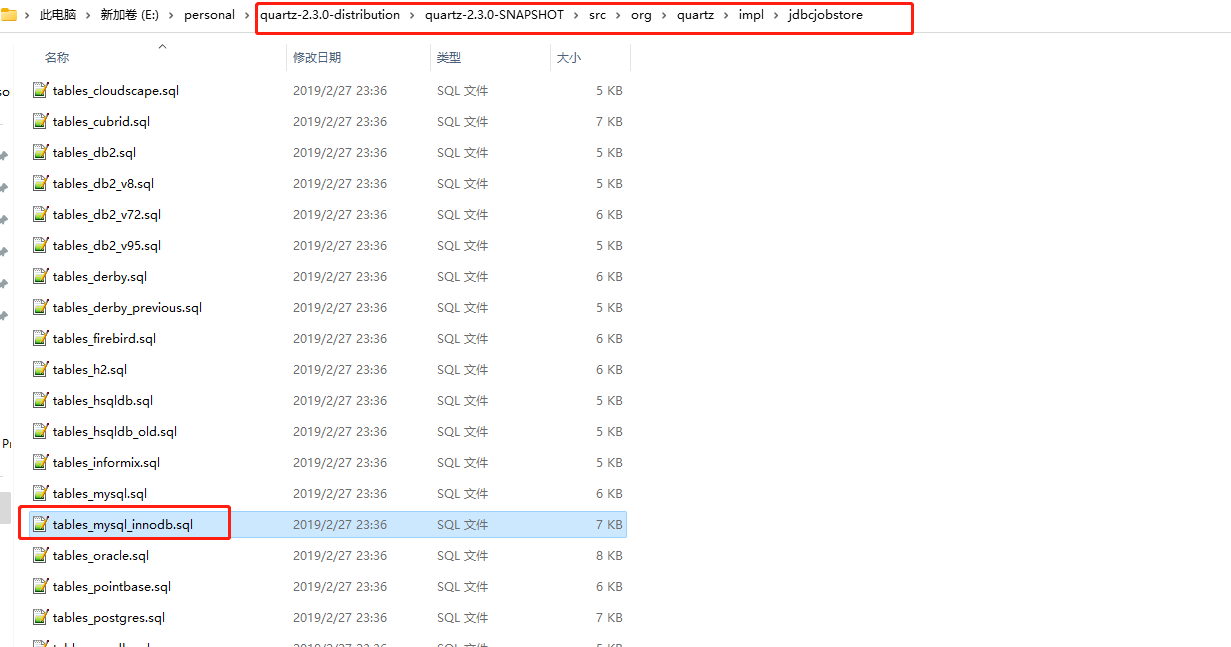Click the tables_db2_v8.sql file icon
1231x647 pixels.
(40, 183)
